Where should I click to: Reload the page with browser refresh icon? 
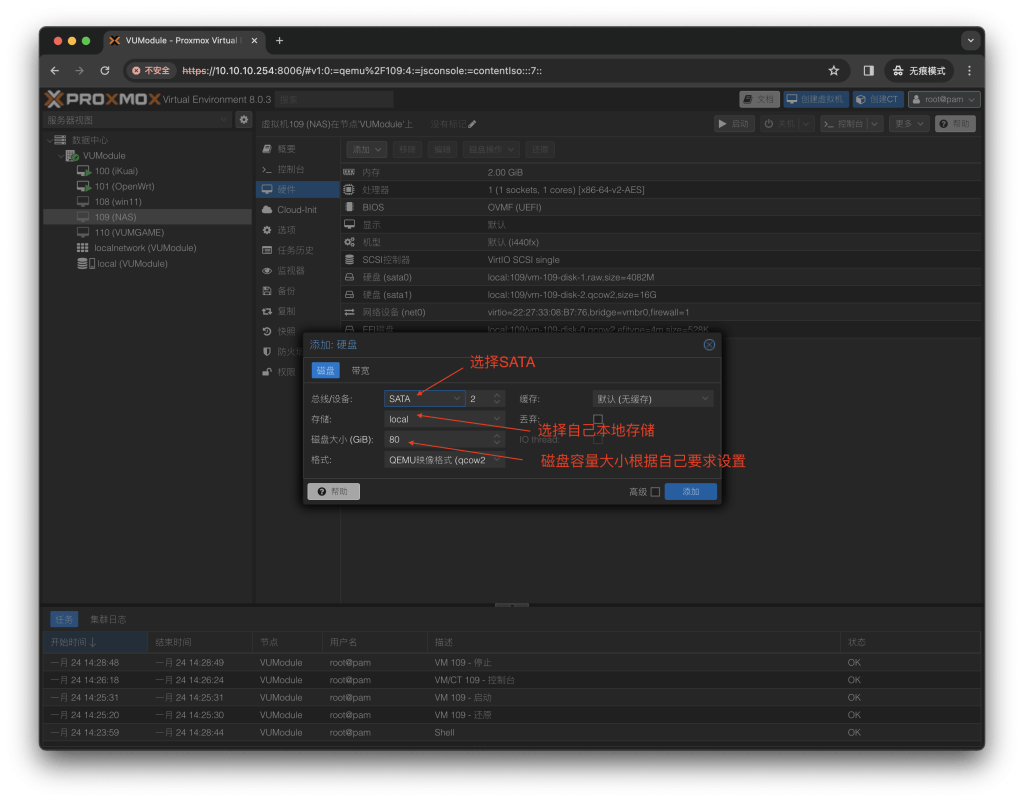[x=105, y=71]
